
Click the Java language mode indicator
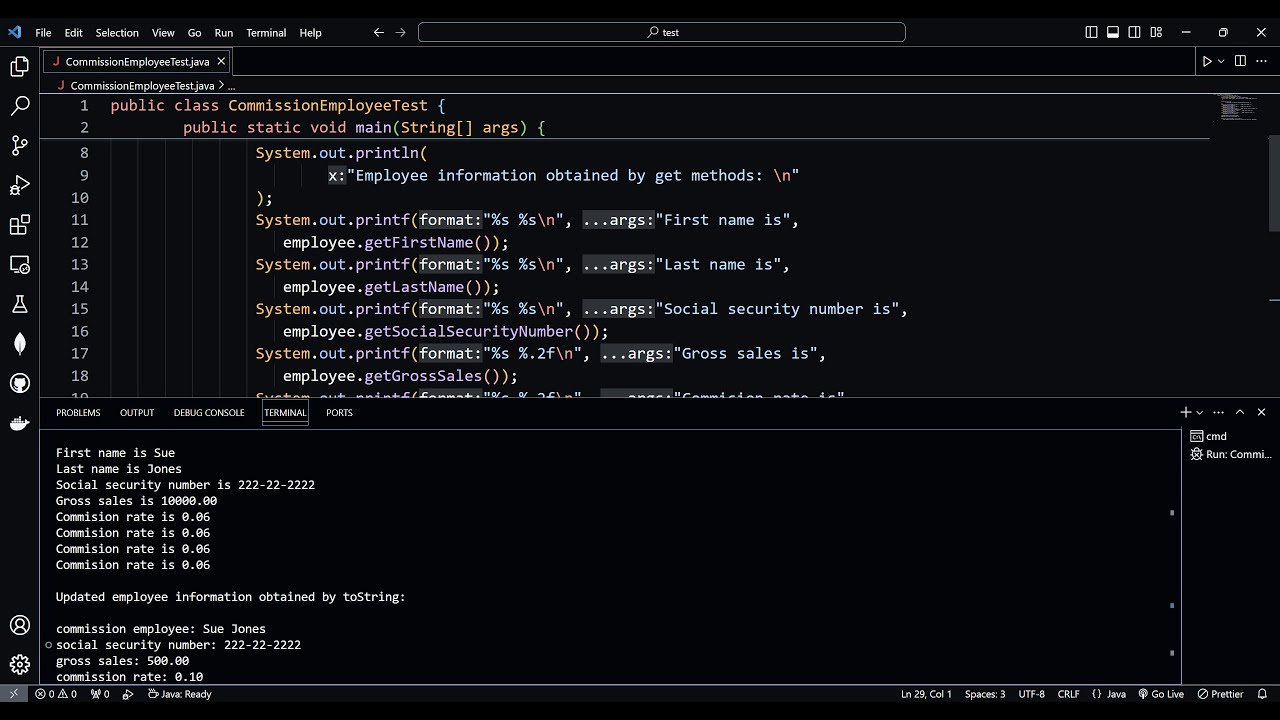point(1109,694)
